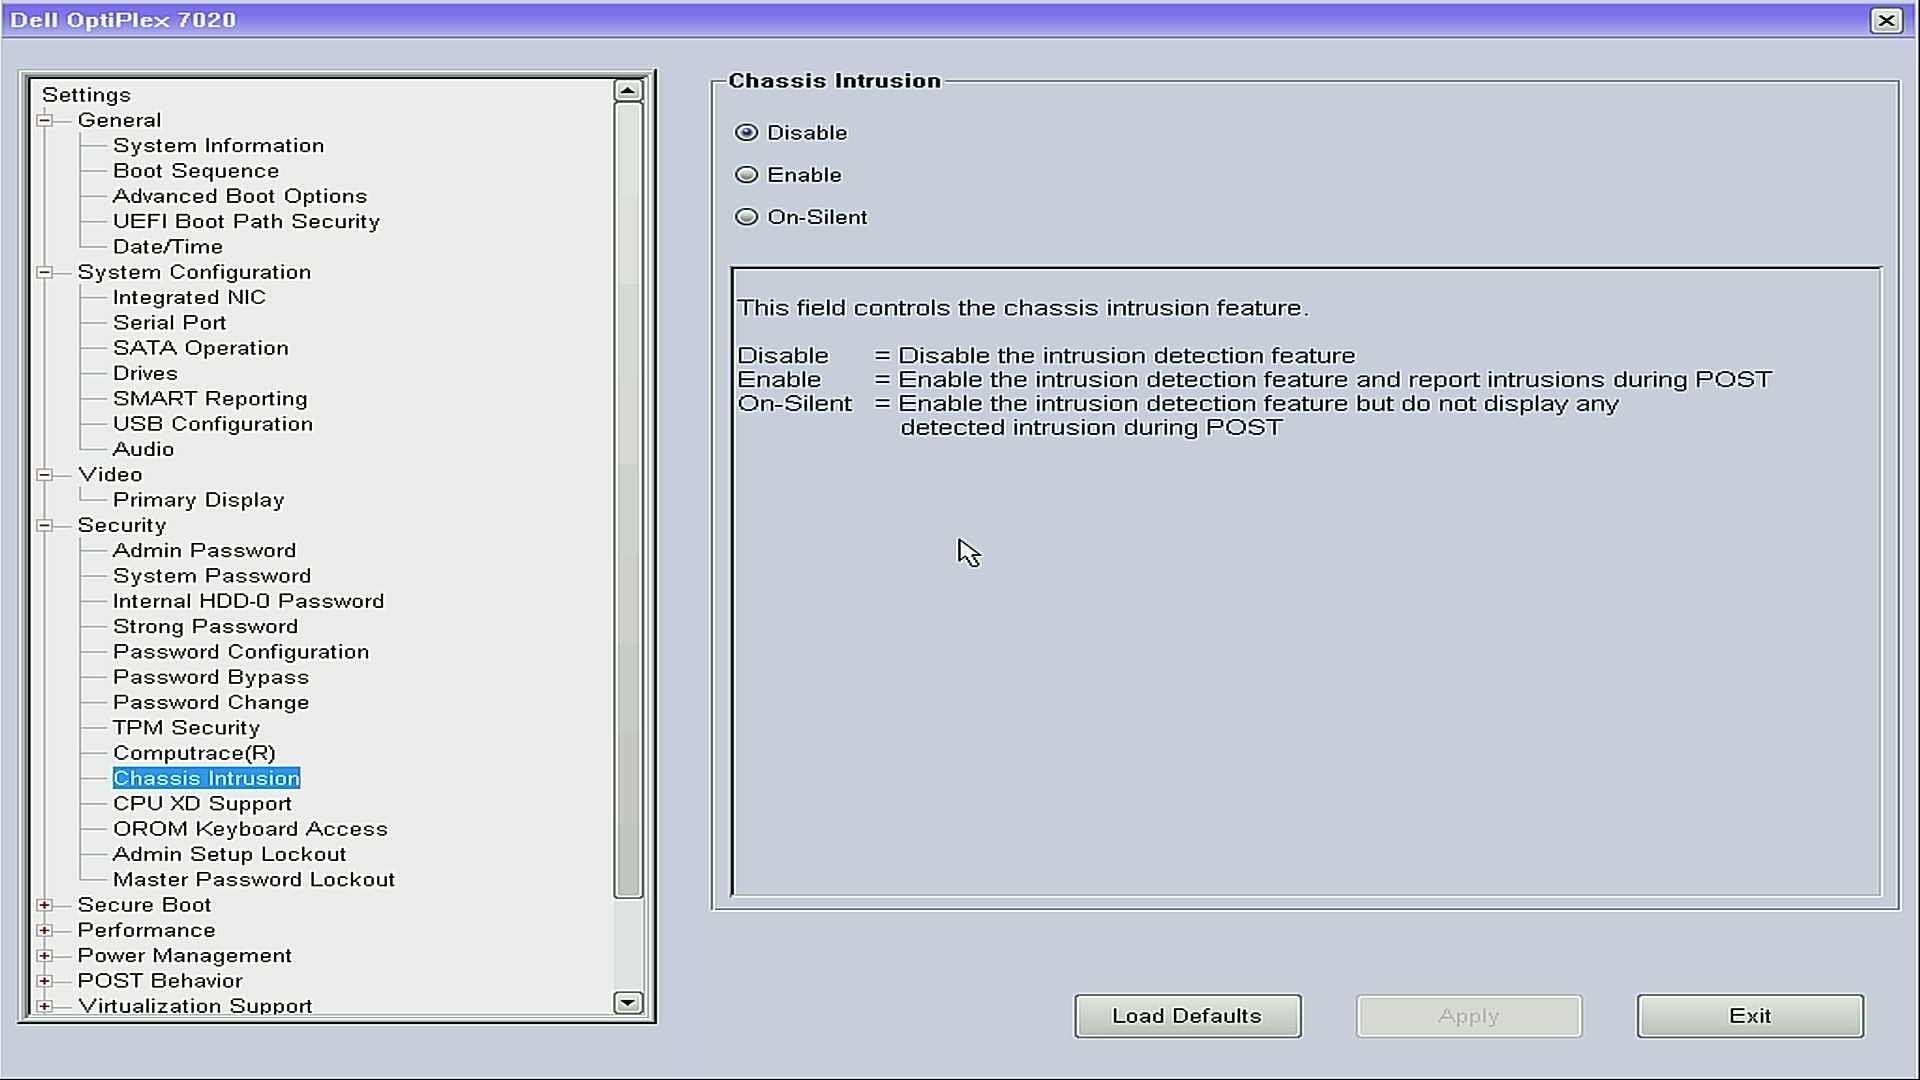Click the Load Defaults button
The image size is (1920, 1080).
pyautogui.click(x=1187, y=1015)
